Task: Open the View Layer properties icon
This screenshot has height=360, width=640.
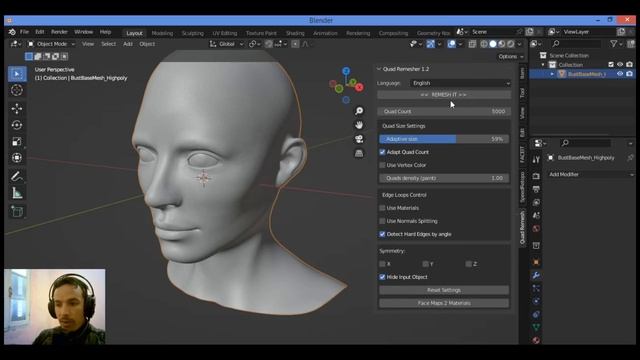Action: click(536, 202)
